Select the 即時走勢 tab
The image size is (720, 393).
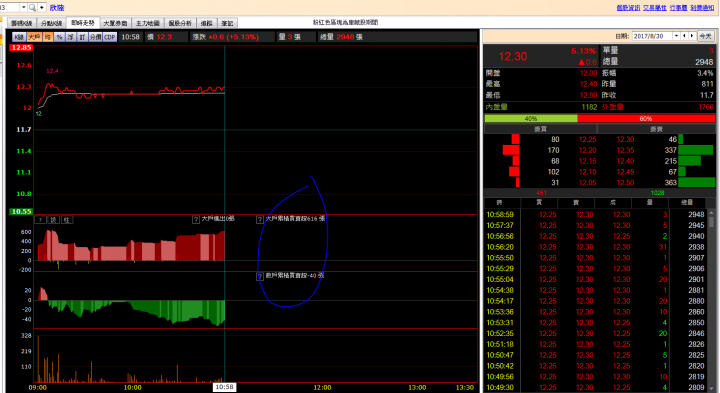point(83,22)
